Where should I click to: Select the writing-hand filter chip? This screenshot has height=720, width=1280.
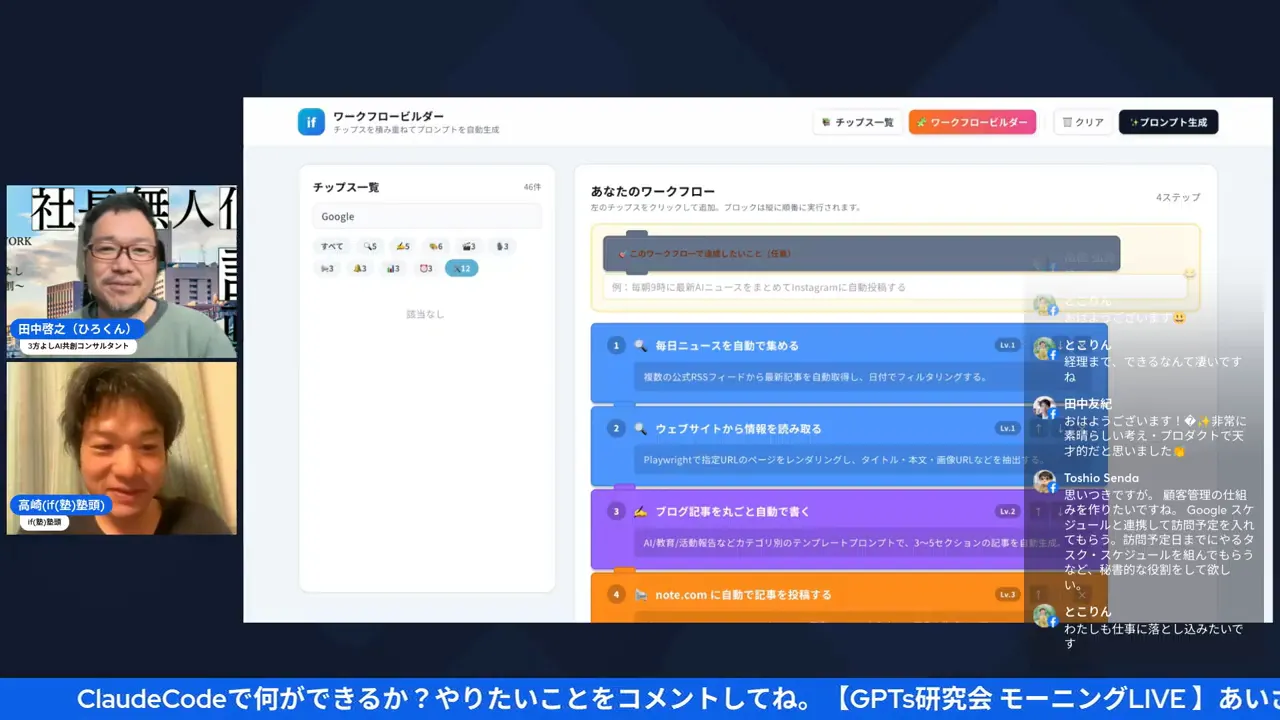404,246
